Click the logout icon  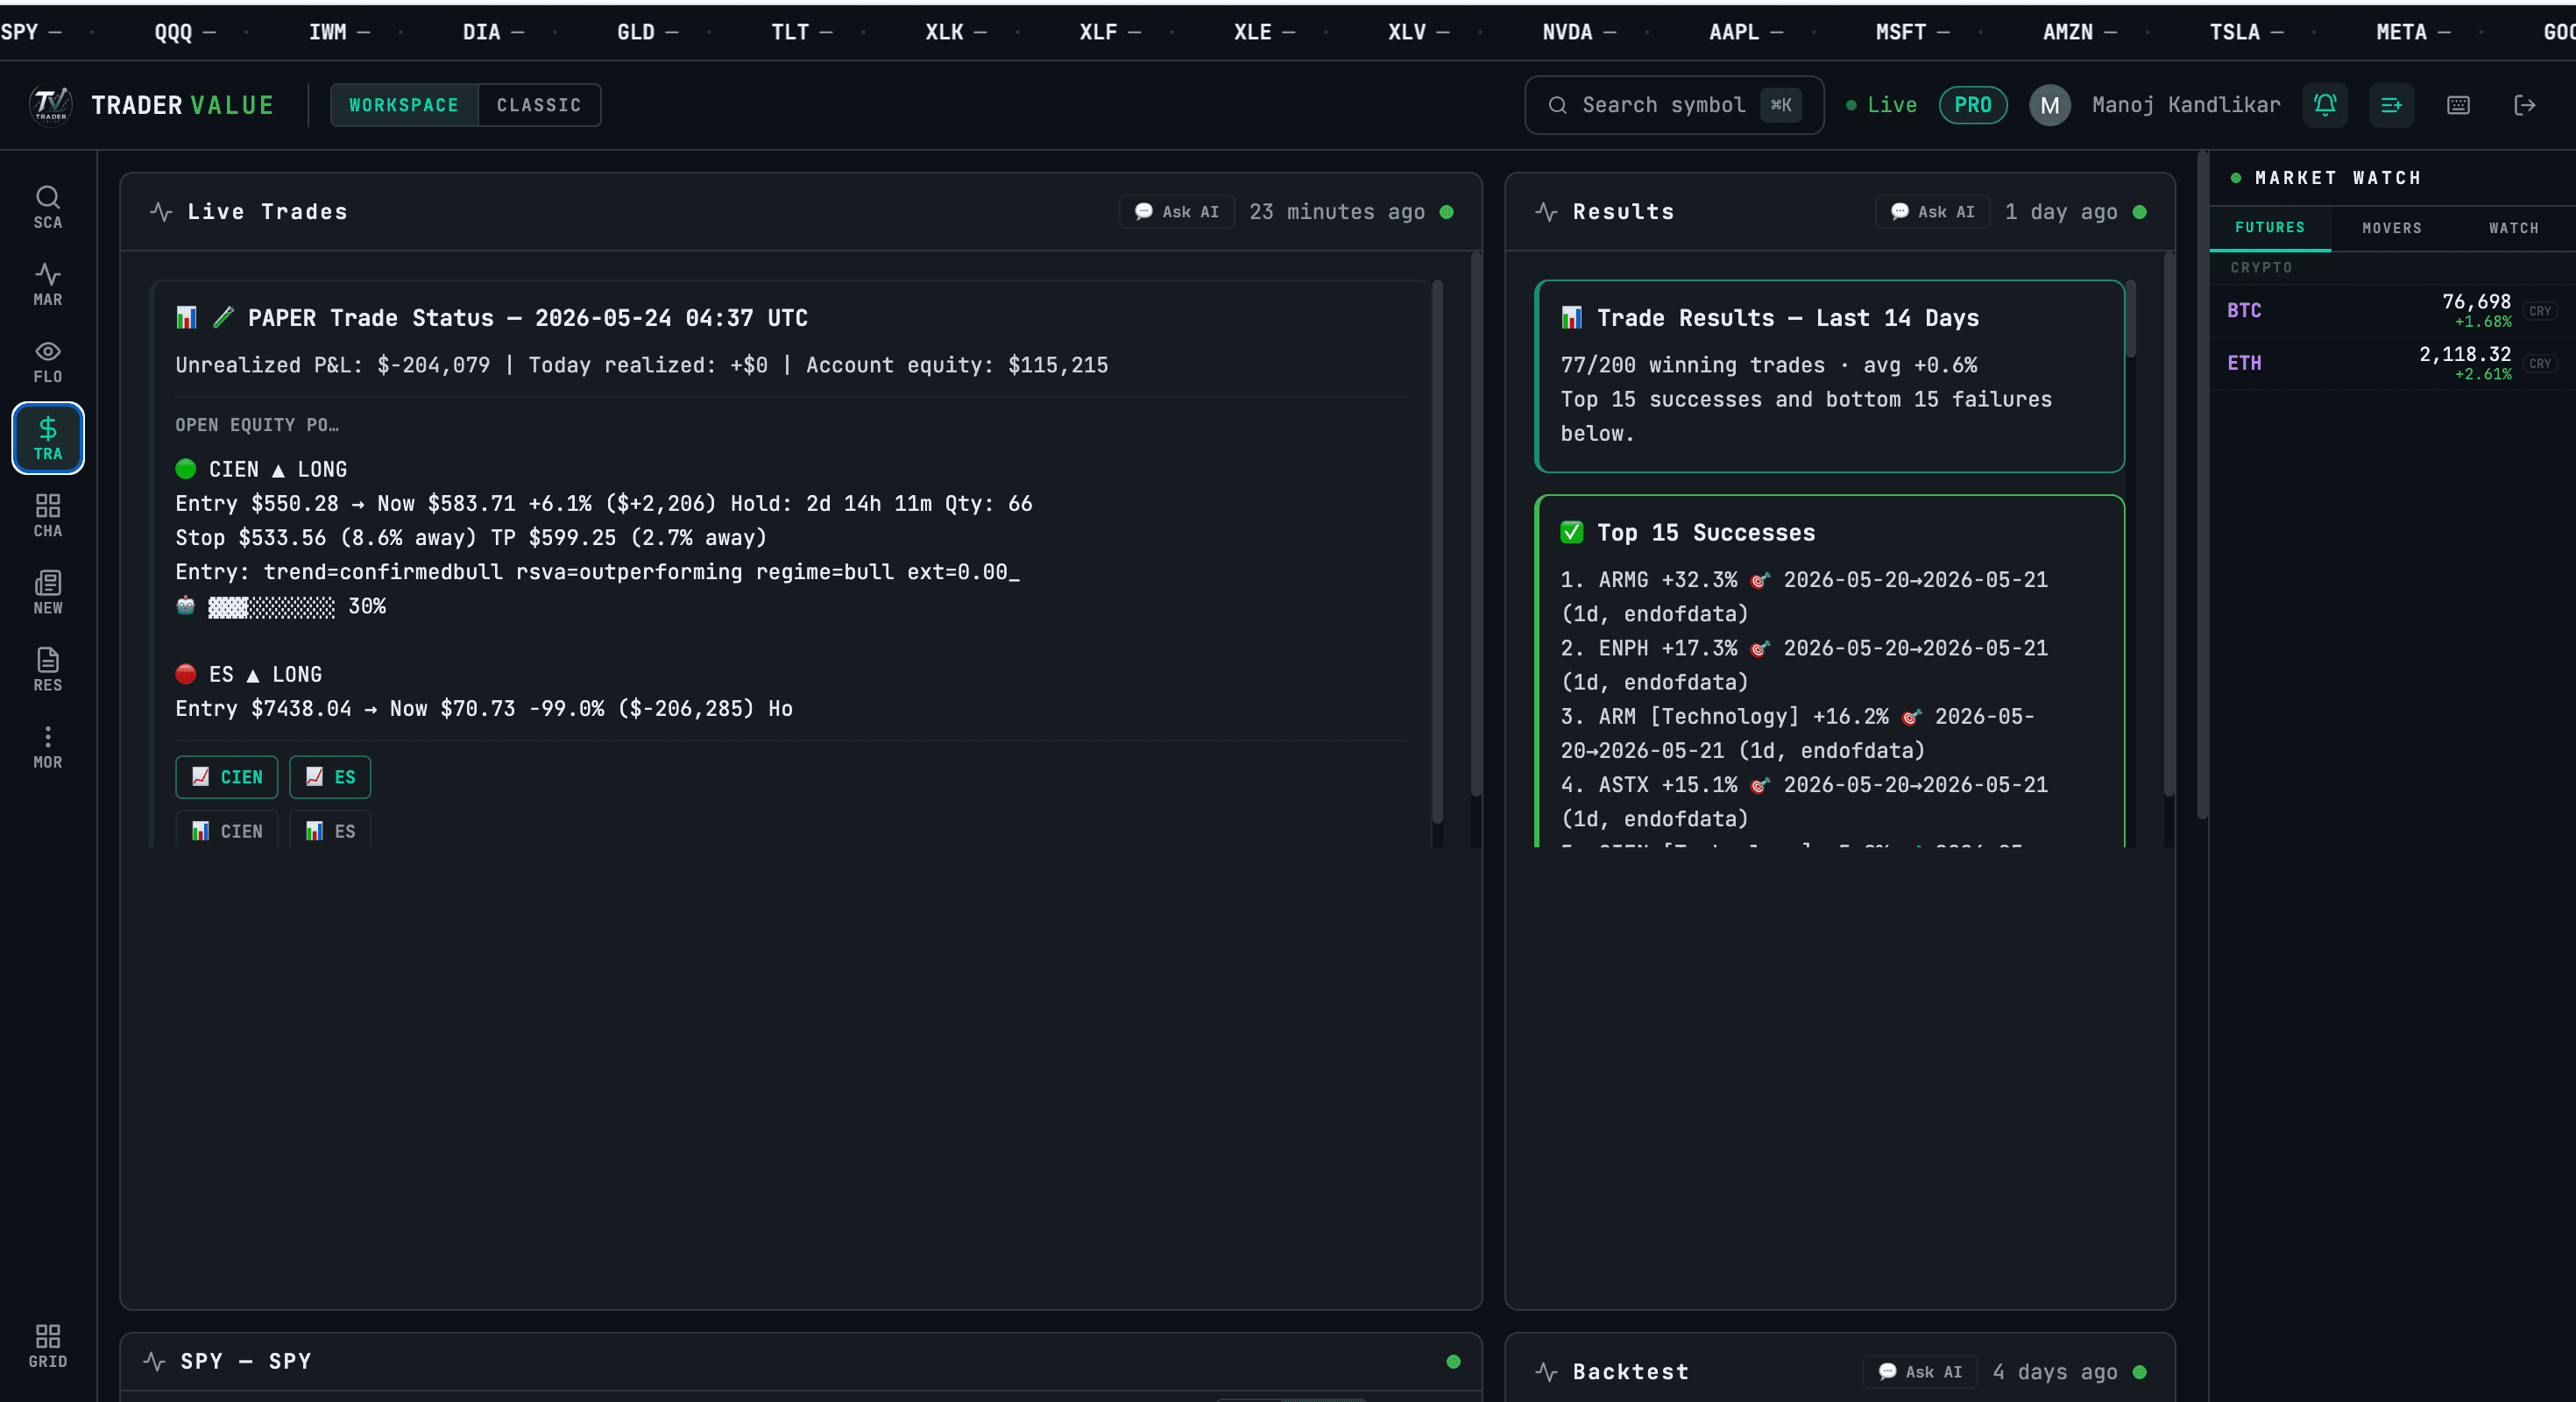[x=2524, y=105]
